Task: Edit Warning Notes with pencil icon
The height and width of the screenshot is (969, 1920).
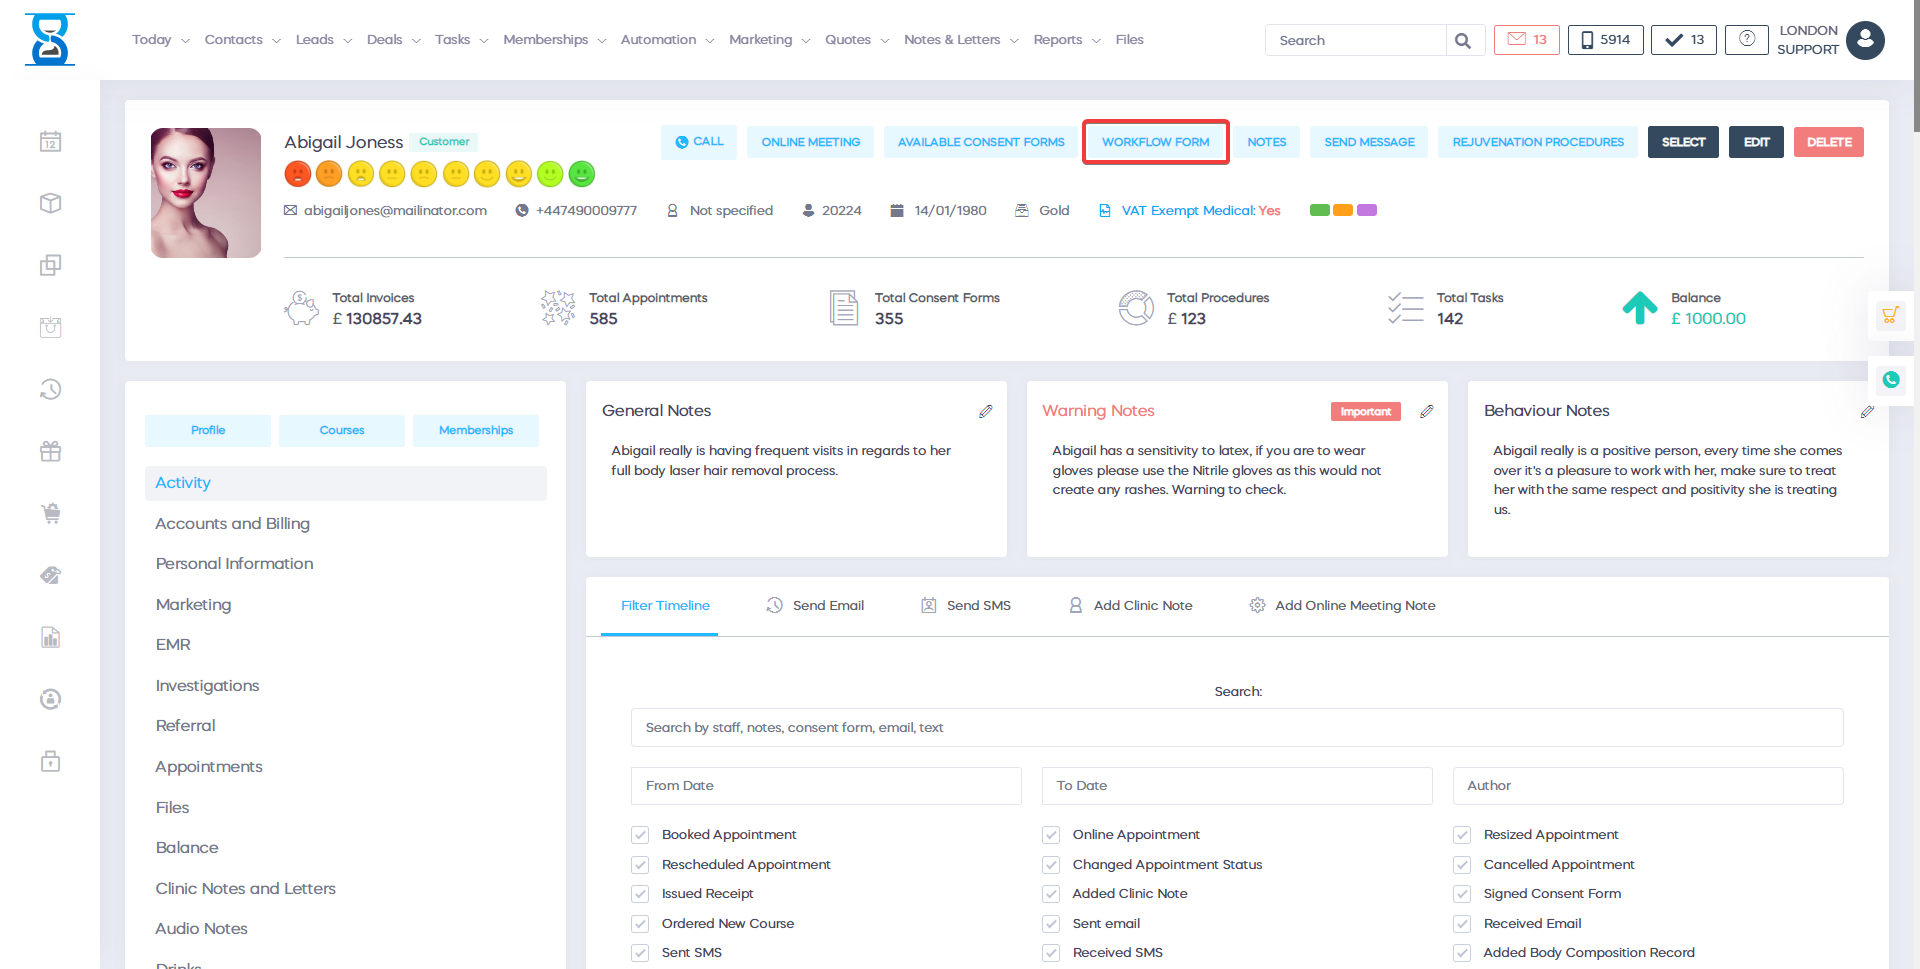Action: [x=1426, y=411]
